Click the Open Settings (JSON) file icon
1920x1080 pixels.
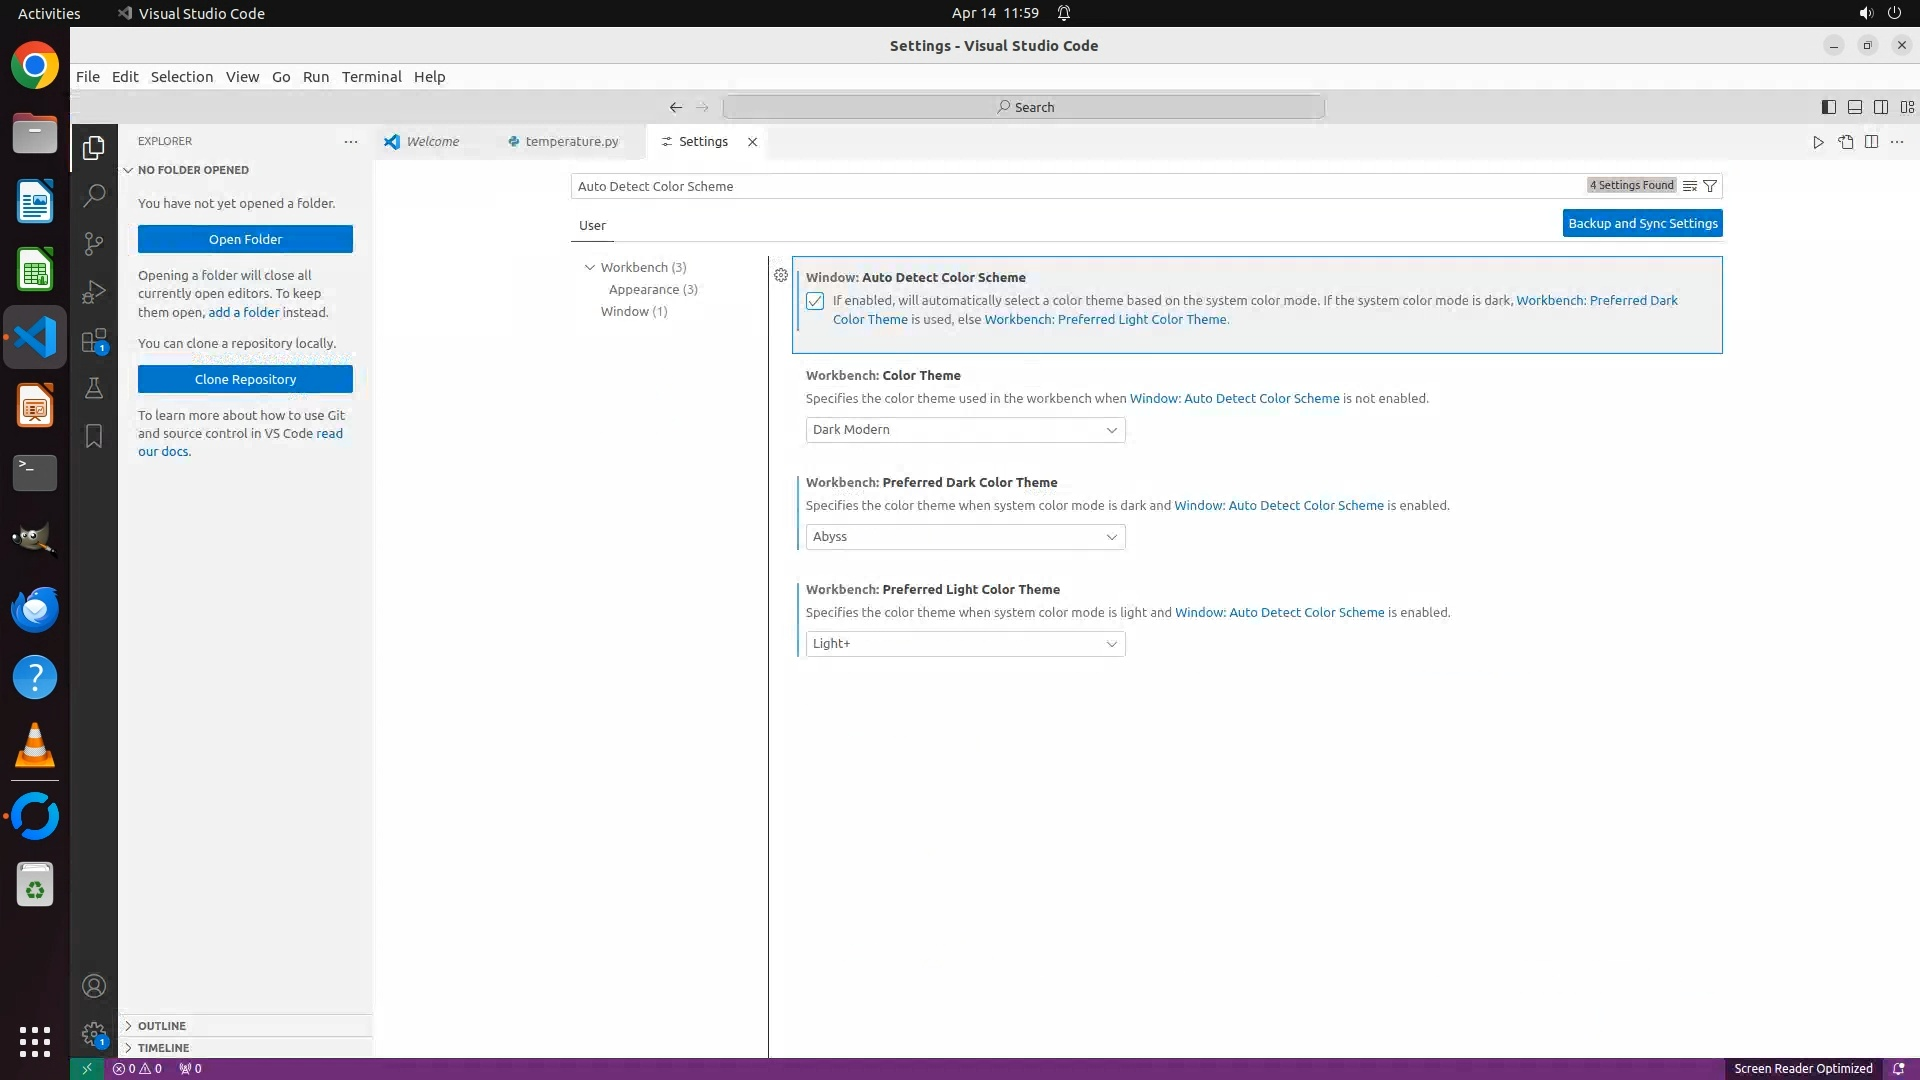pyautogui.click(x=1845, y=142)
